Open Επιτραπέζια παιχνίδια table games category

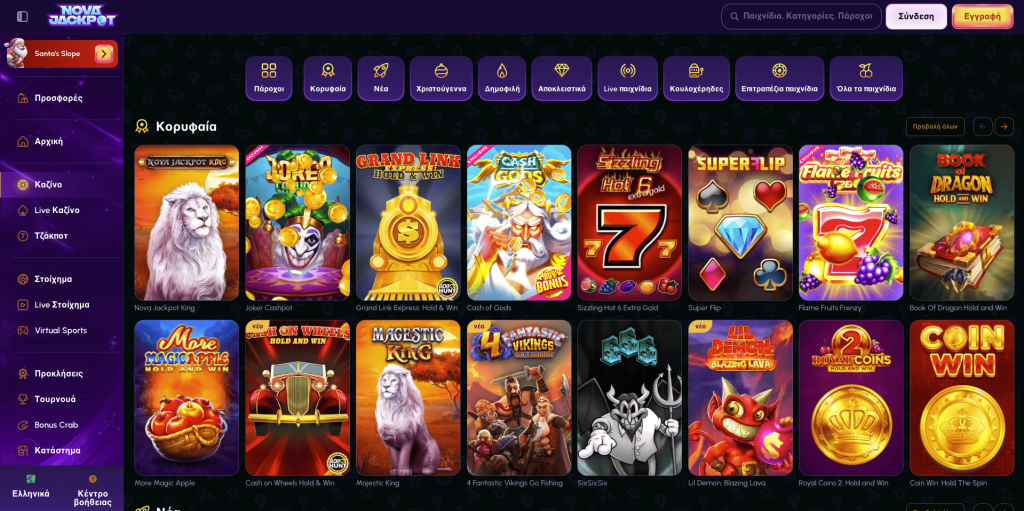pyautogui.click(x=779, y=78)
